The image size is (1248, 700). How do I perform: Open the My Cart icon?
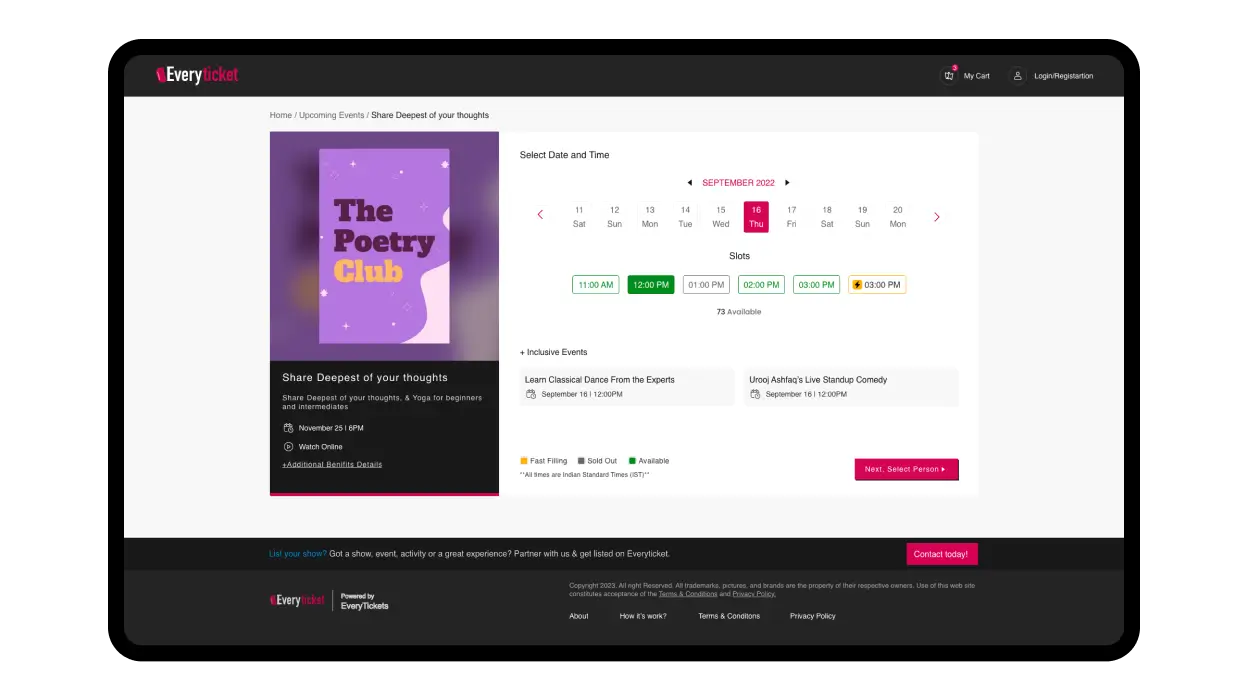(x=949, y=76)
